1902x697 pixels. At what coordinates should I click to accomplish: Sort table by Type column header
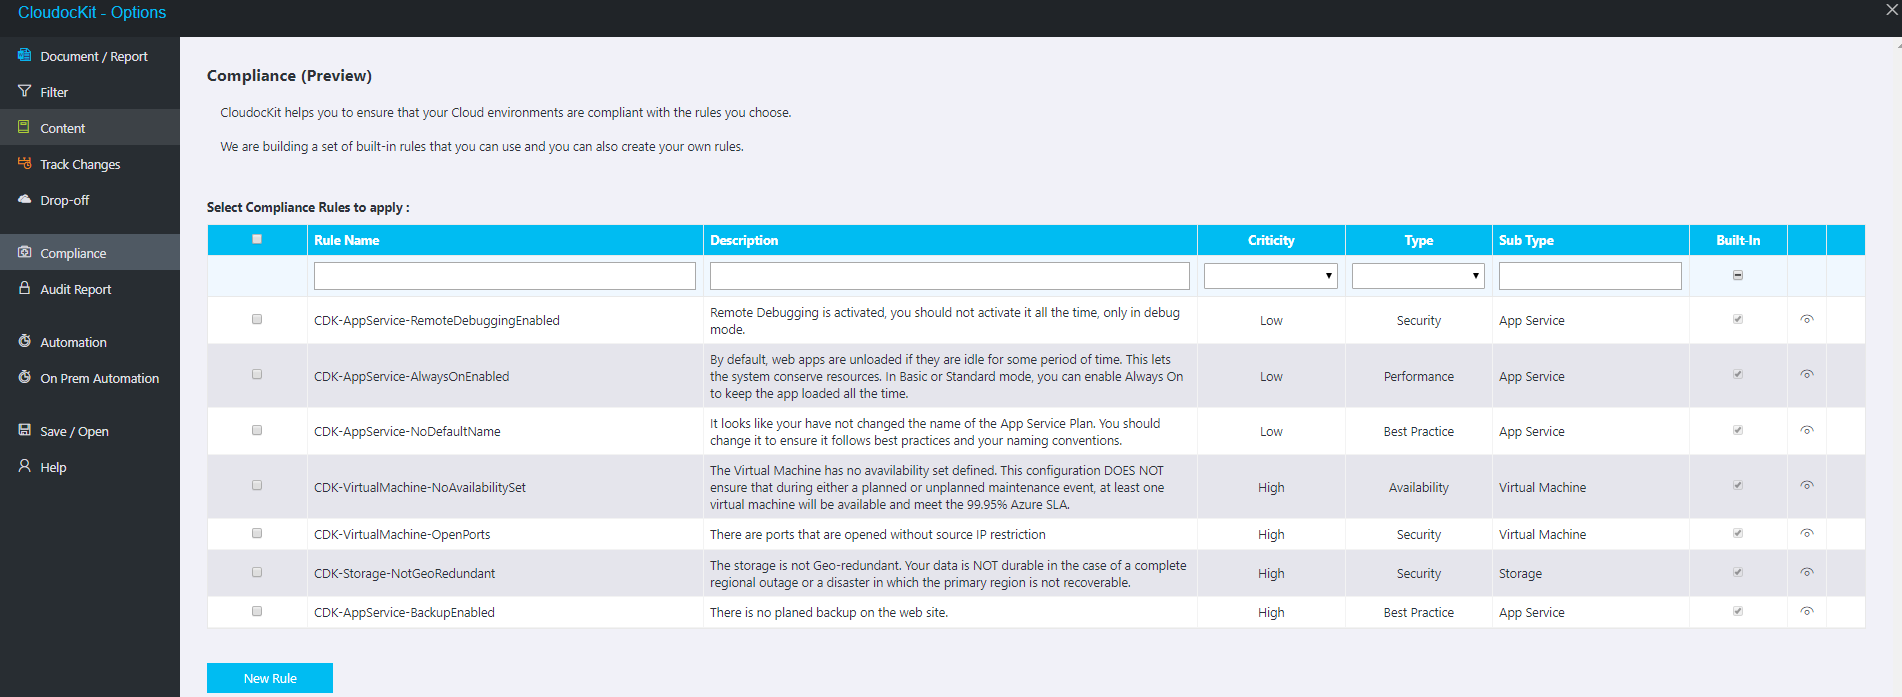[x=1418, y=240]
